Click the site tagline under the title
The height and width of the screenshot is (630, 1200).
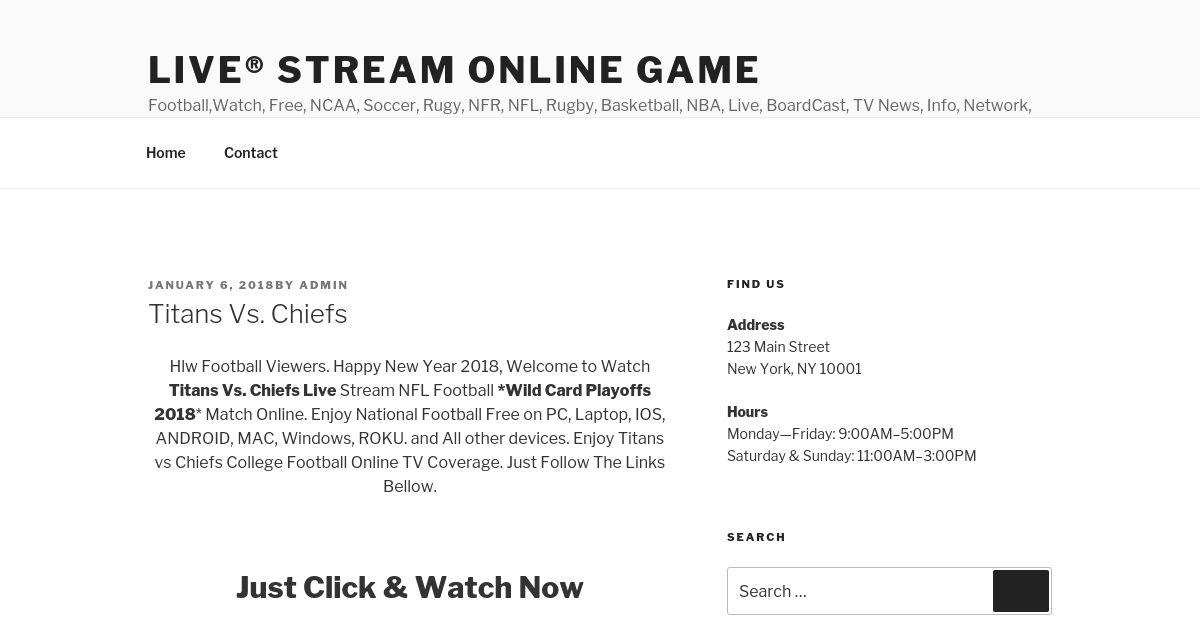tap(589, 105)
